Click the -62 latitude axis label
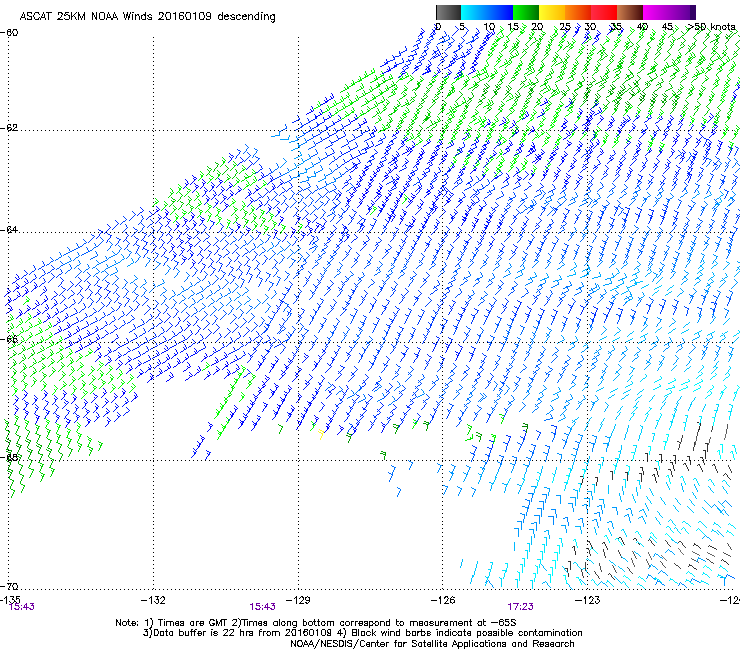This screenshot has width=740, height=650. 9,128
